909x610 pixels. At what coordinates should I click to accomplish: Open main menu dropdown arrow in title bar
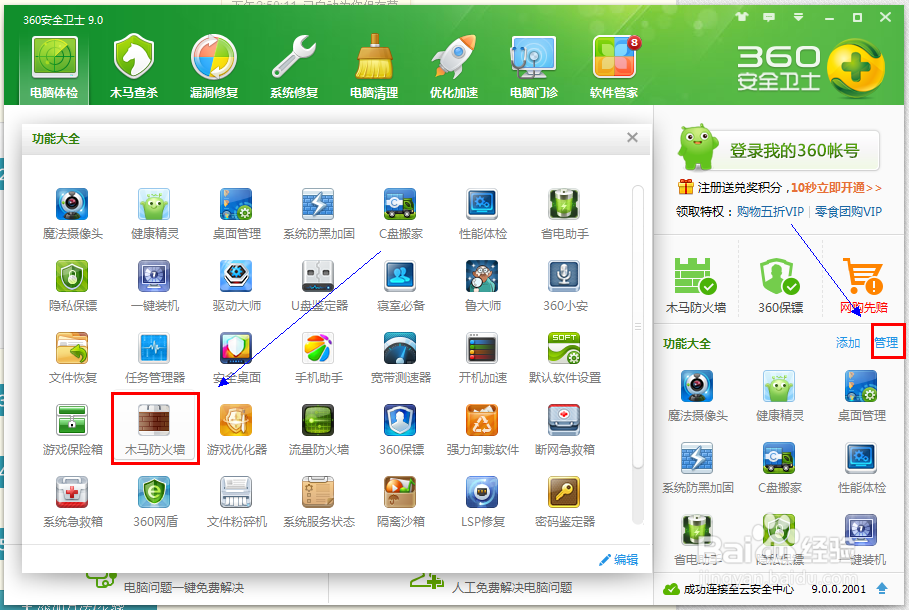798,17
